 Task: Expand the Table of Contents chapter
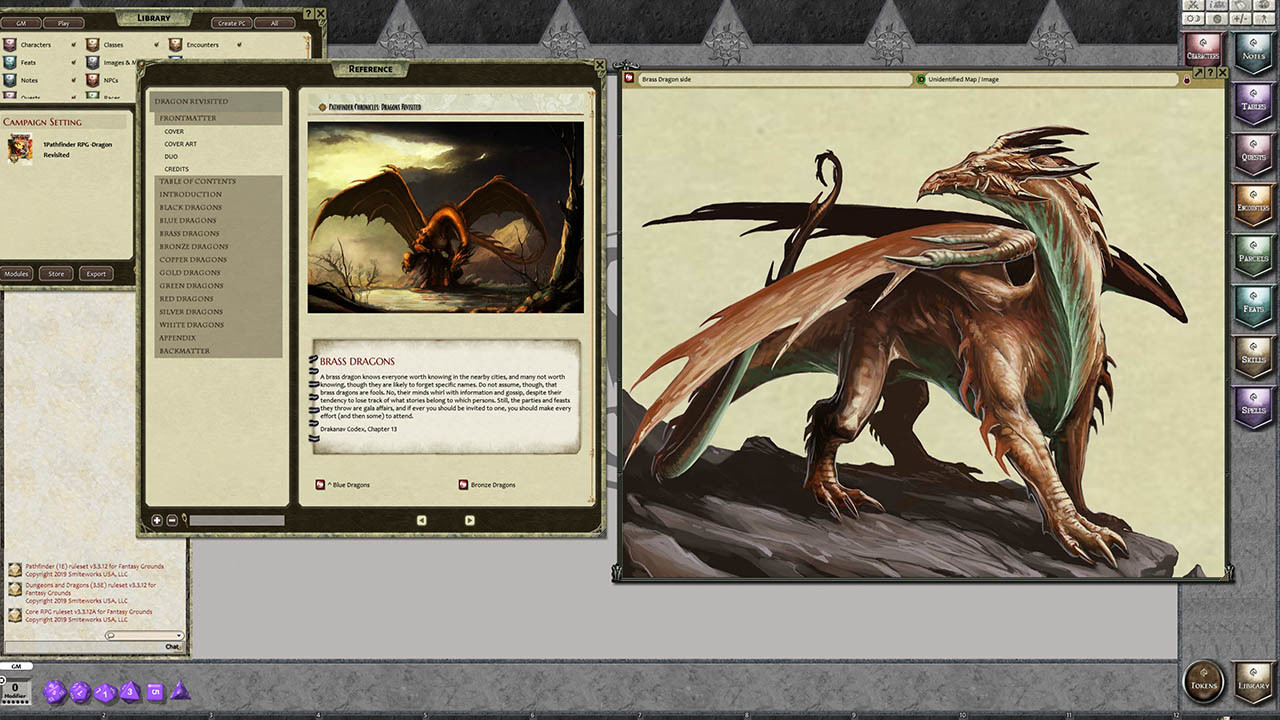[x=218, y=181]
